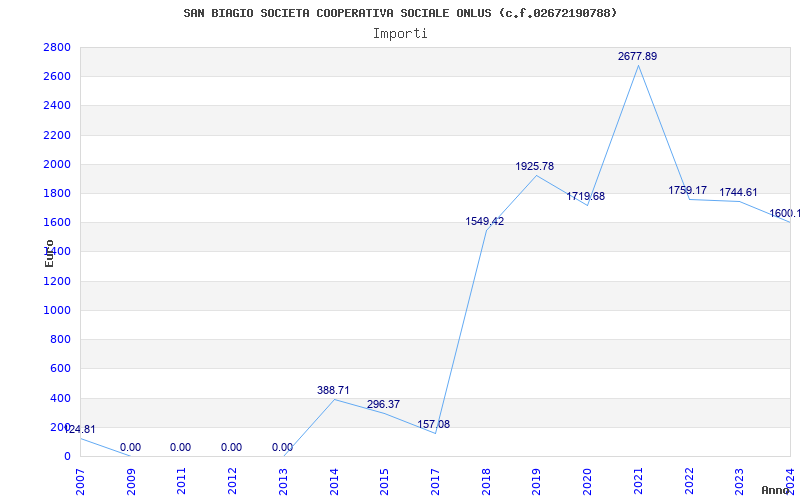The width and height of the screenshot is (800, 500).
Task: Click the 2009 x-axis year label
Action: (x=131, y=482)
